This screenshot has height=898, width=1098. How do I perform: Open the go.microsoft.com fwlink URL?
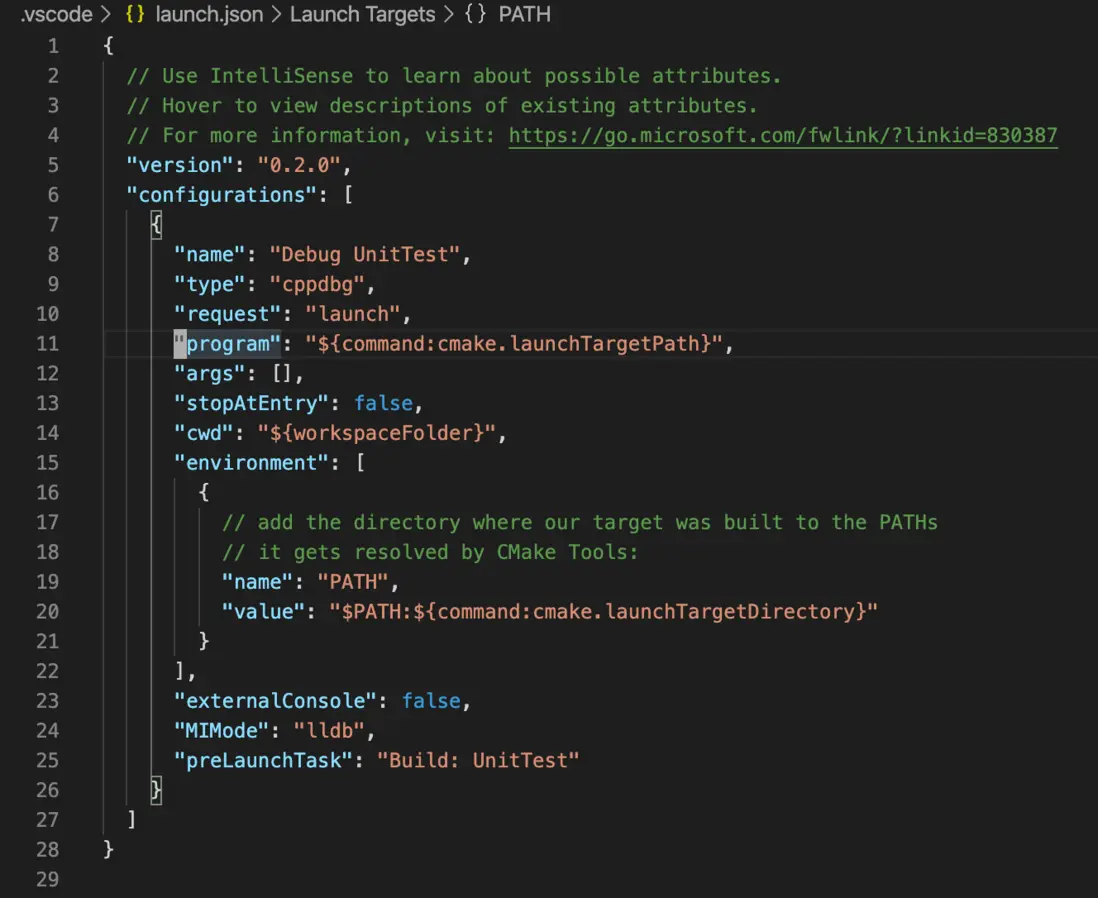pyautogui.click(x=783, y=135)
